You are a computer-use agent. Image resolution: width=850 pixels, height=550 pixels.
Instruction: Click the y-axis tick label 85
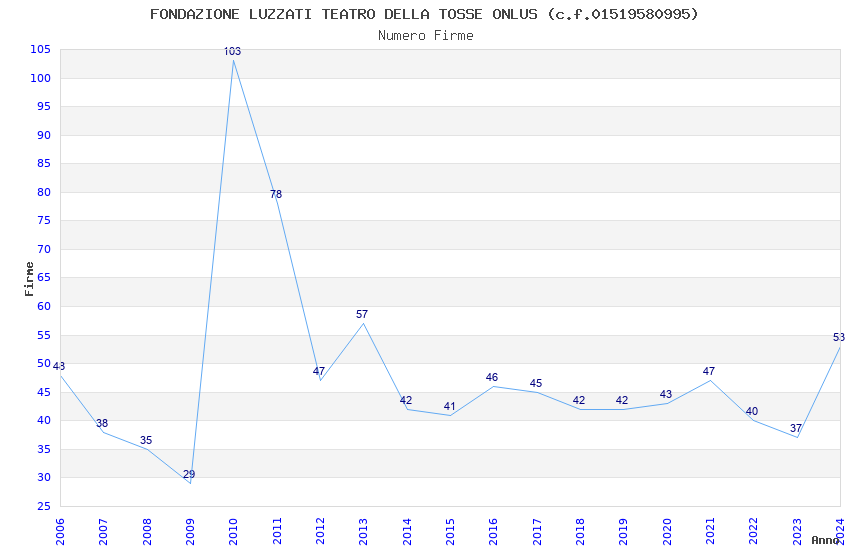click(44, 163)
